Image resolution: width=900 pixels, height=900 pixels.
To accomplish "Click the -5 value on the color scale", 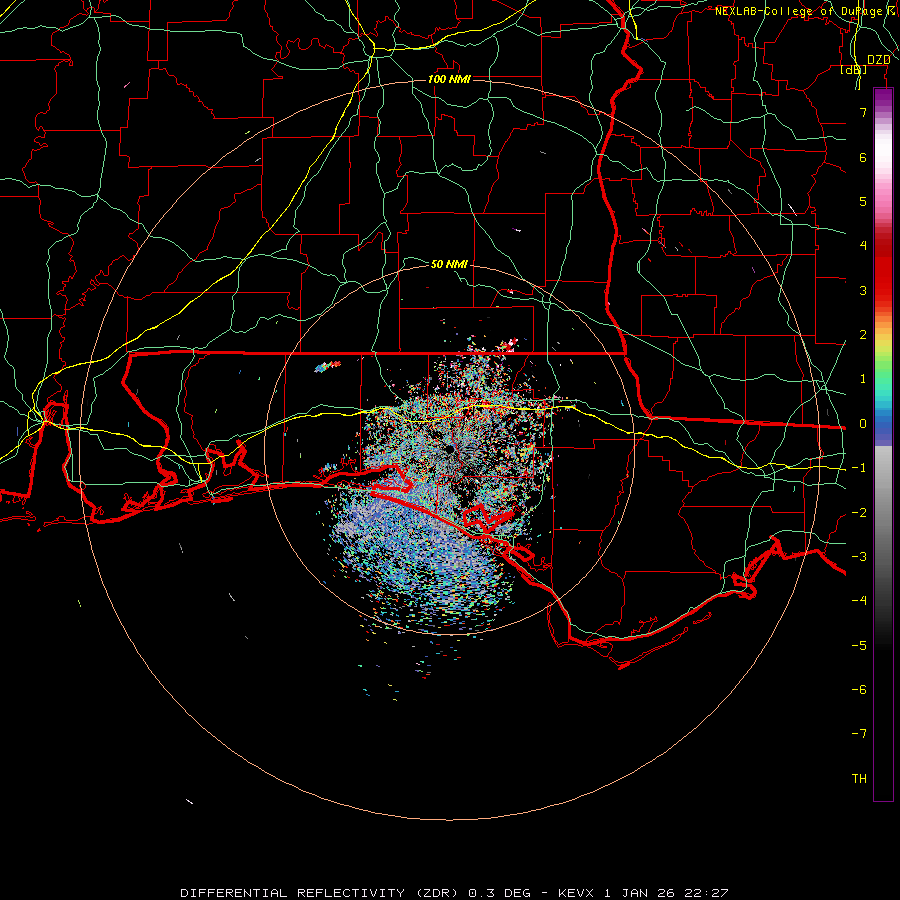I will pos(859,646).
